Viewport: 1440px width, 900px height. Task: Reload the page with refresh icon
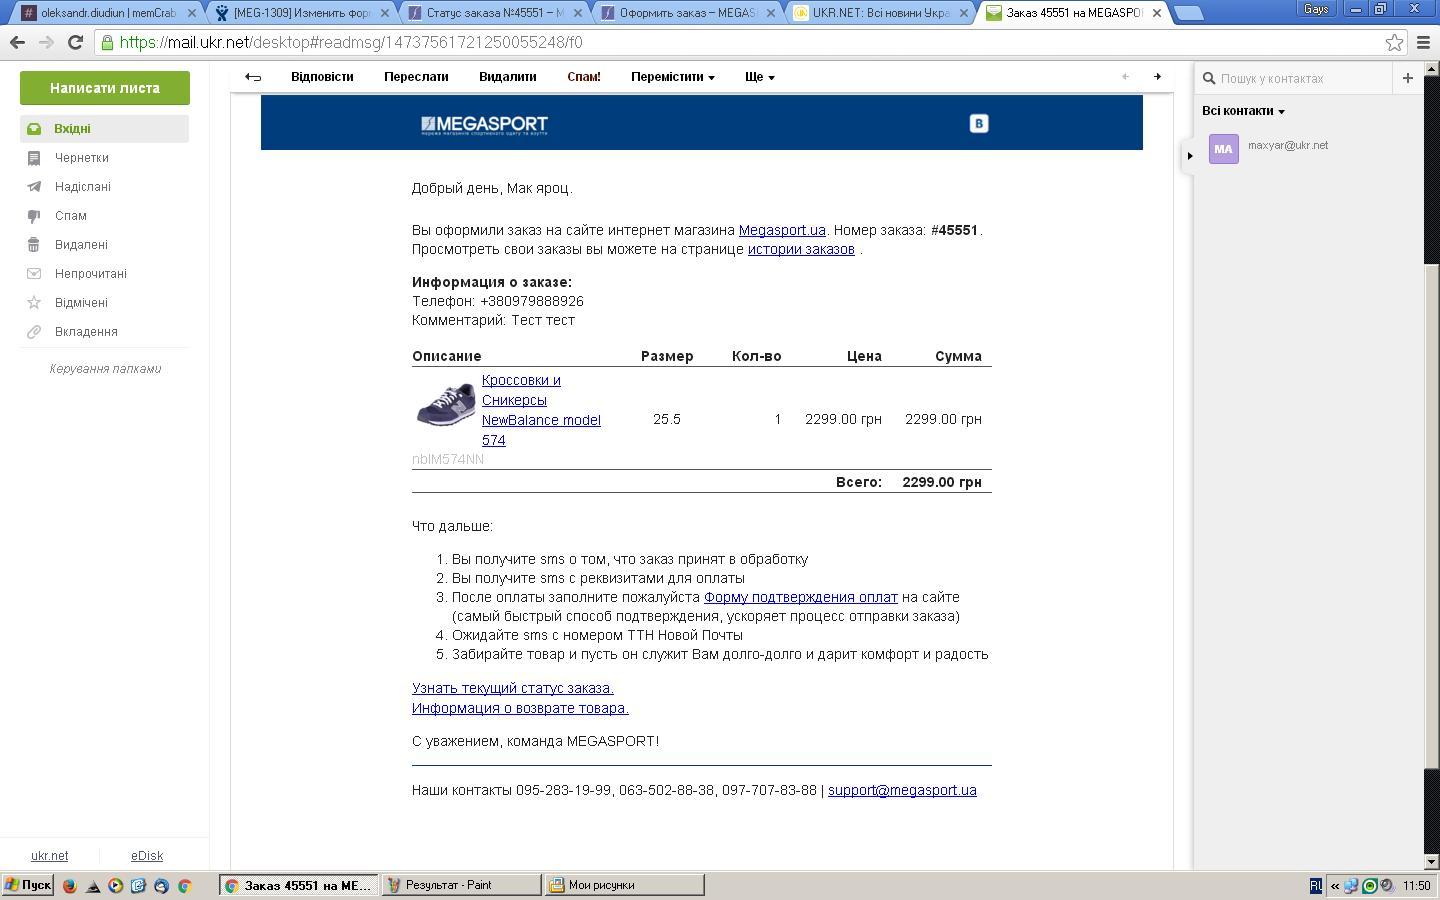pyautogui.click(x=75, y=42)
